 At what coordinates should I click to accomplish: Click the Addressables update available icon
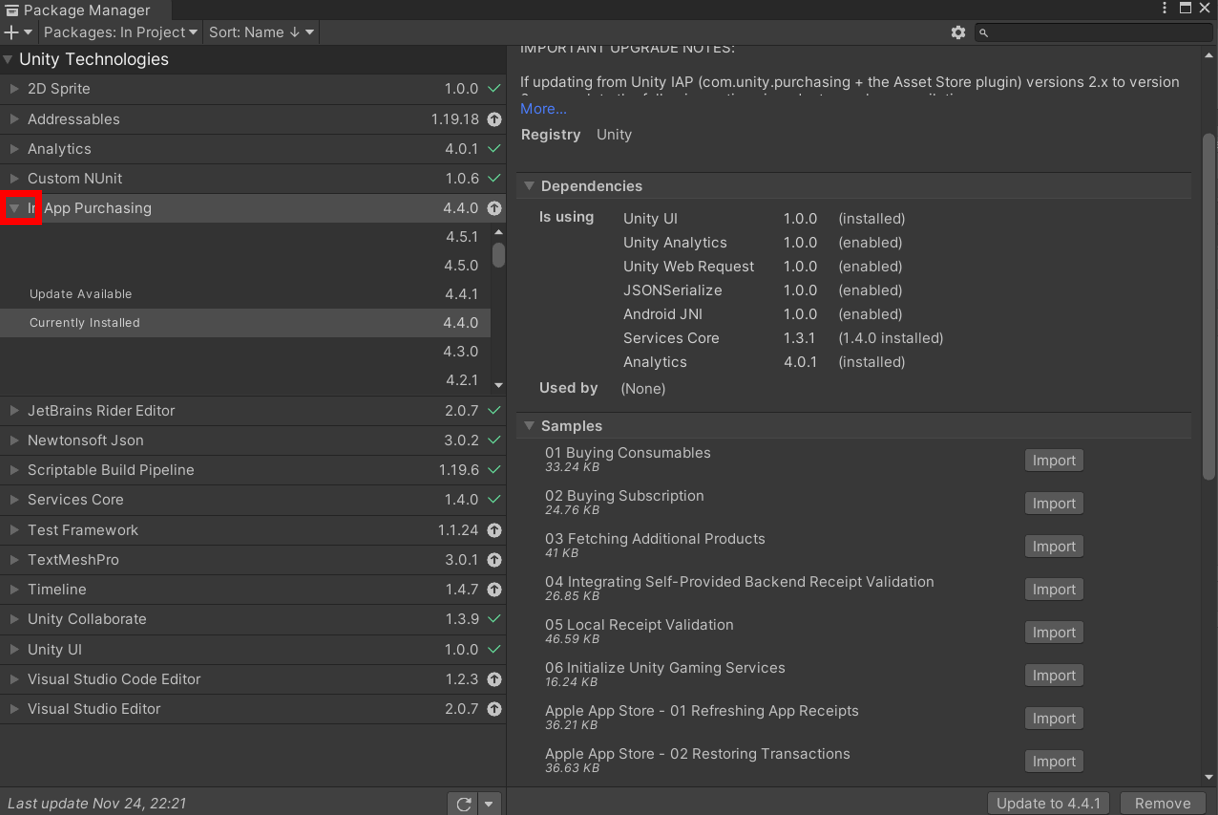(494, 119)
